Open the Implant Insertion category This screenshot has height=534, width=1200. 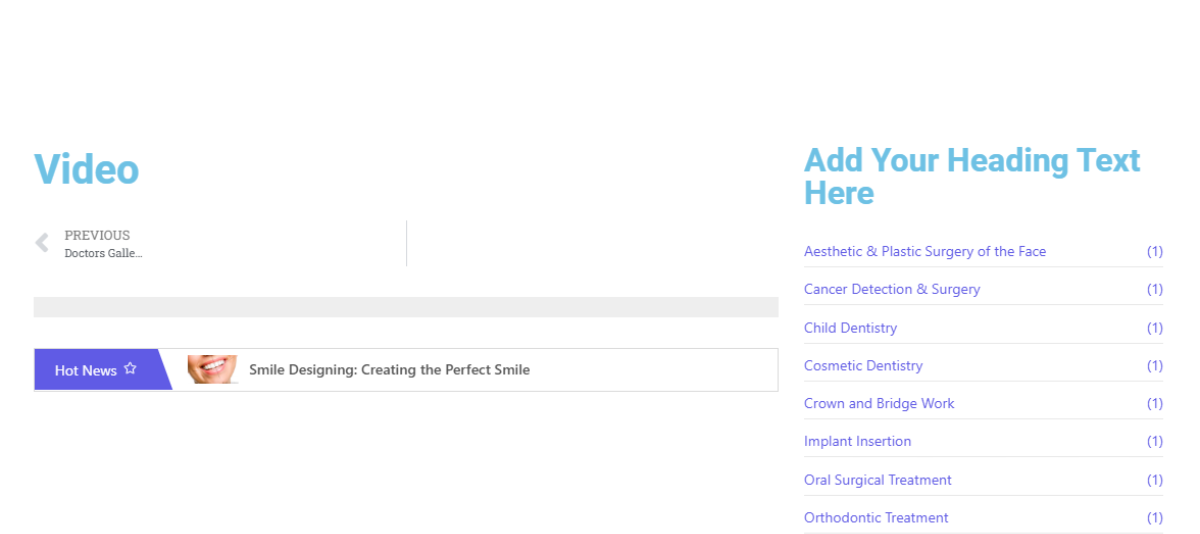pyautogui.click(x=857, y=441)
